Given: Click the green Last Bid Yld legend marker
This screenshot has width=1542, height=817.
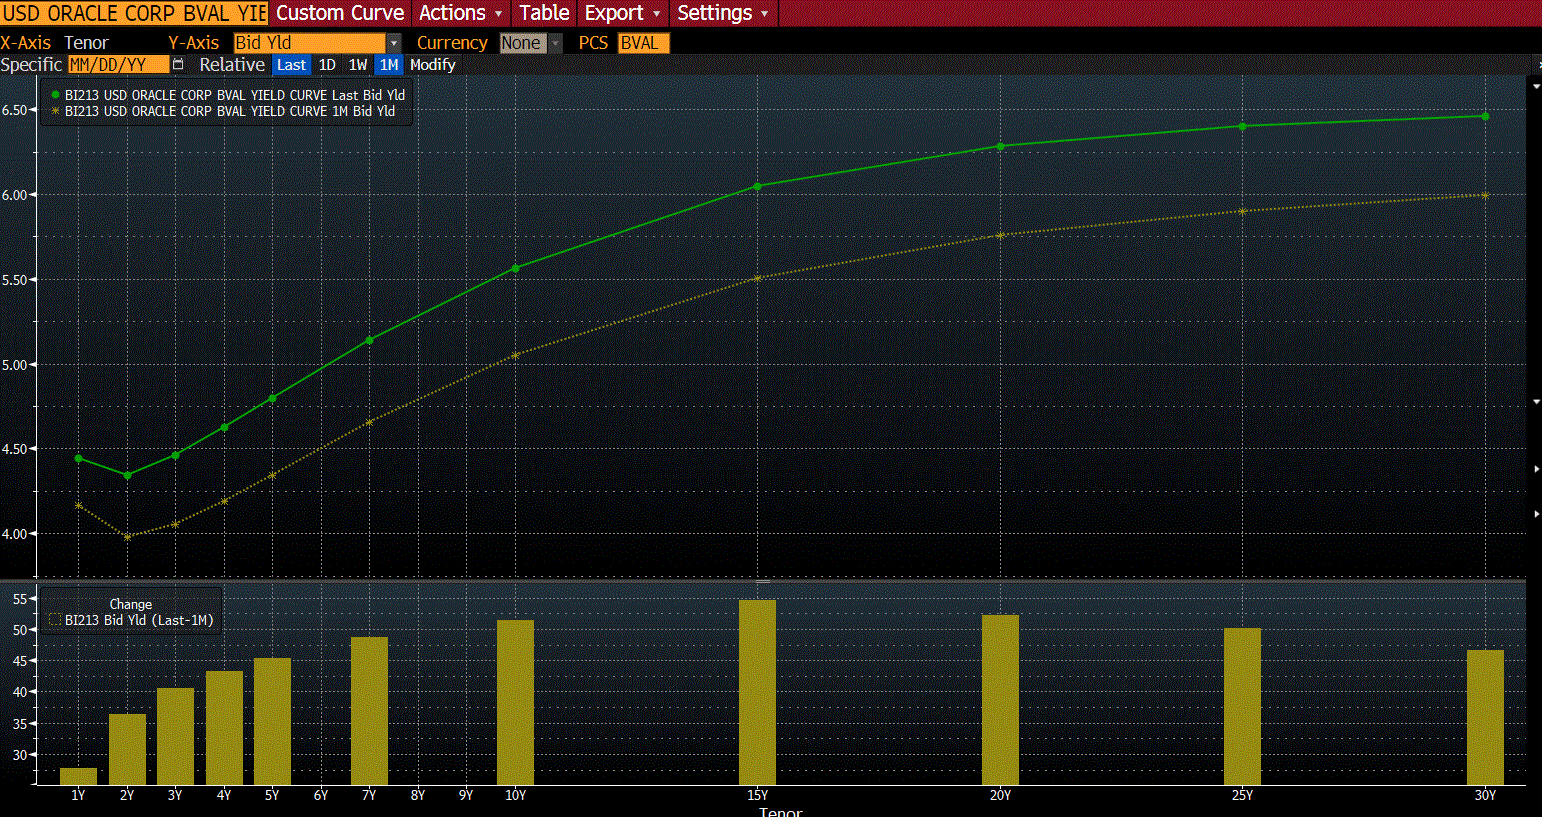Looking at the screenshot, I should 56,95.
